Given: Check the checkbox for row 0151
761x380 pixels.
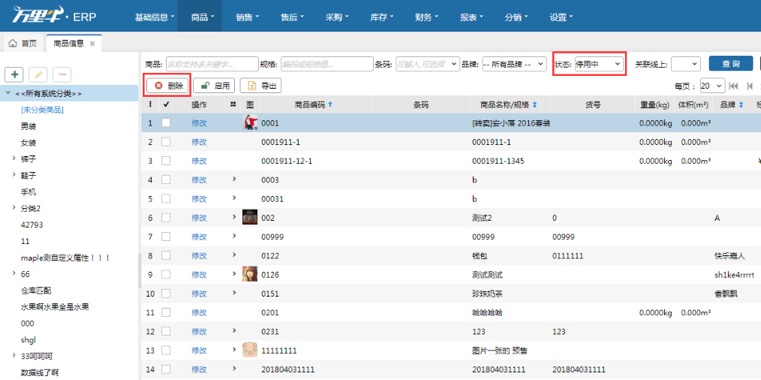Looking at the screenshot, I should point(166,294).
